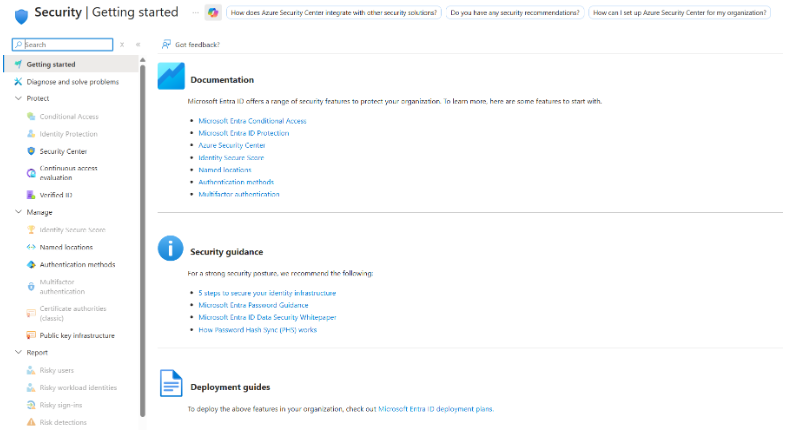This screenshot has height=431, width=800.
Task: Collapse the sidebar with double-chevron button
Action: pyautogui.click(x=138, y=45)
